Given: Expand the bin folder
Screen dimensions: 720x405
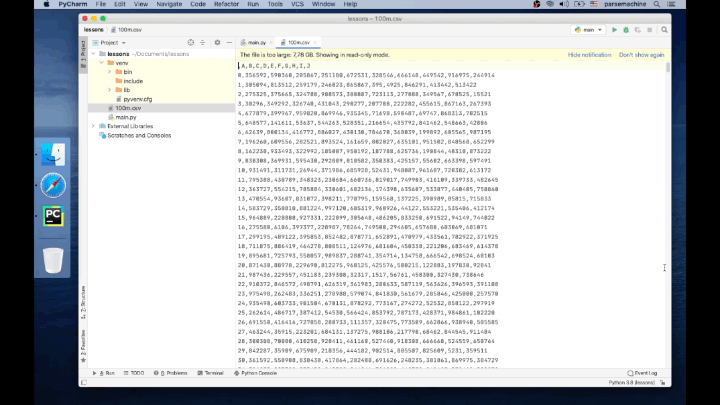Looking at the screenshot, I should pyautogui.click(x=109, y=72).
